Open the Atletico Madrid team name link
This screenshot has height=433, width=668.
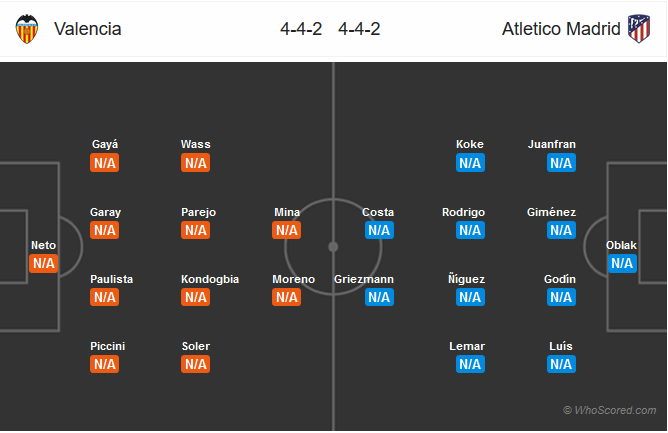click(x=561, y=29)
